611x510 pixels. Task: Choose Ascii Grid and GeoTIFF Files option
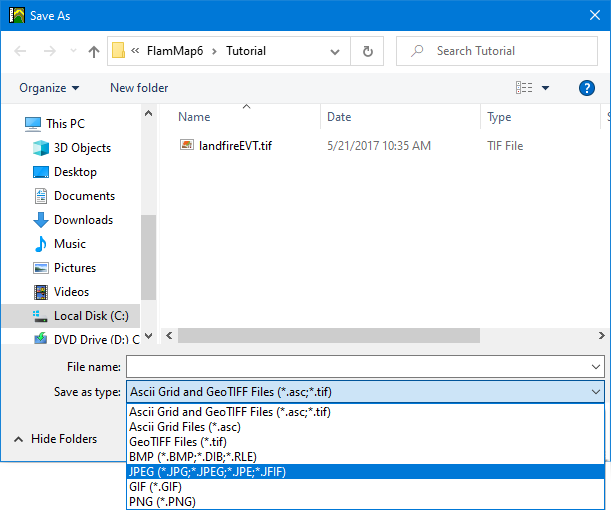point(366,412)
